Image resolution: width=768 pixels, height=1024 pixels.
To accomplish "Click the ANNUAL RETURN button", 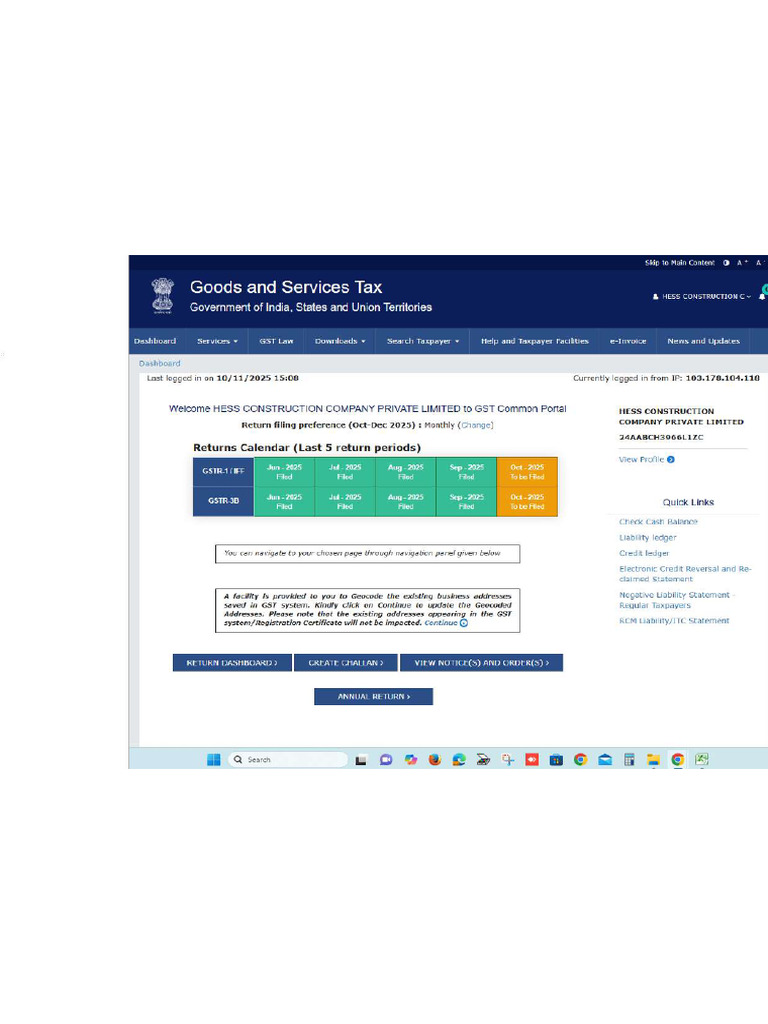I will (374, 697).
